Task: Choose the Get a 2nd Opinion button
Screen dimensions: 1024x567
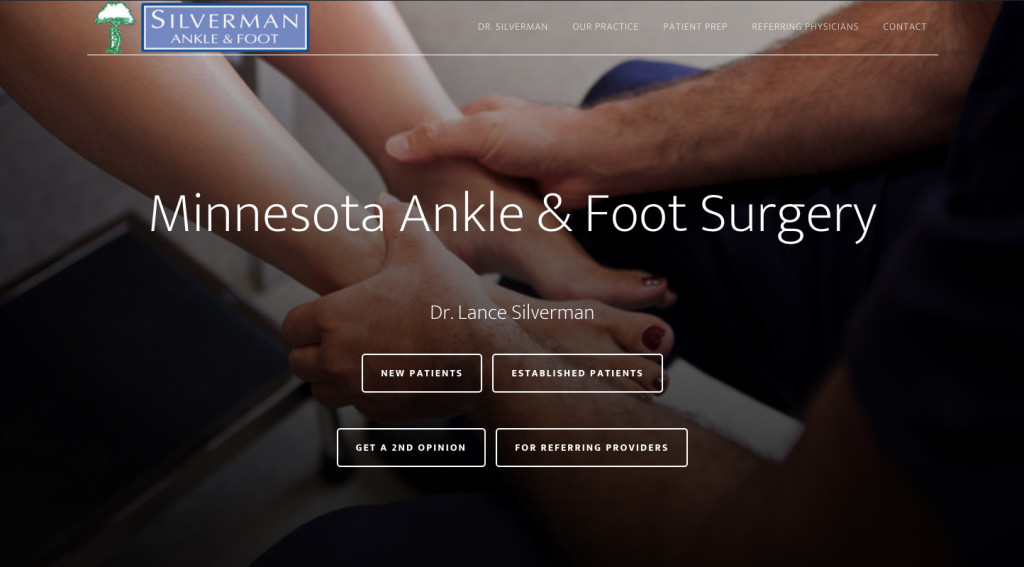Action: click(x=411, y=447)
